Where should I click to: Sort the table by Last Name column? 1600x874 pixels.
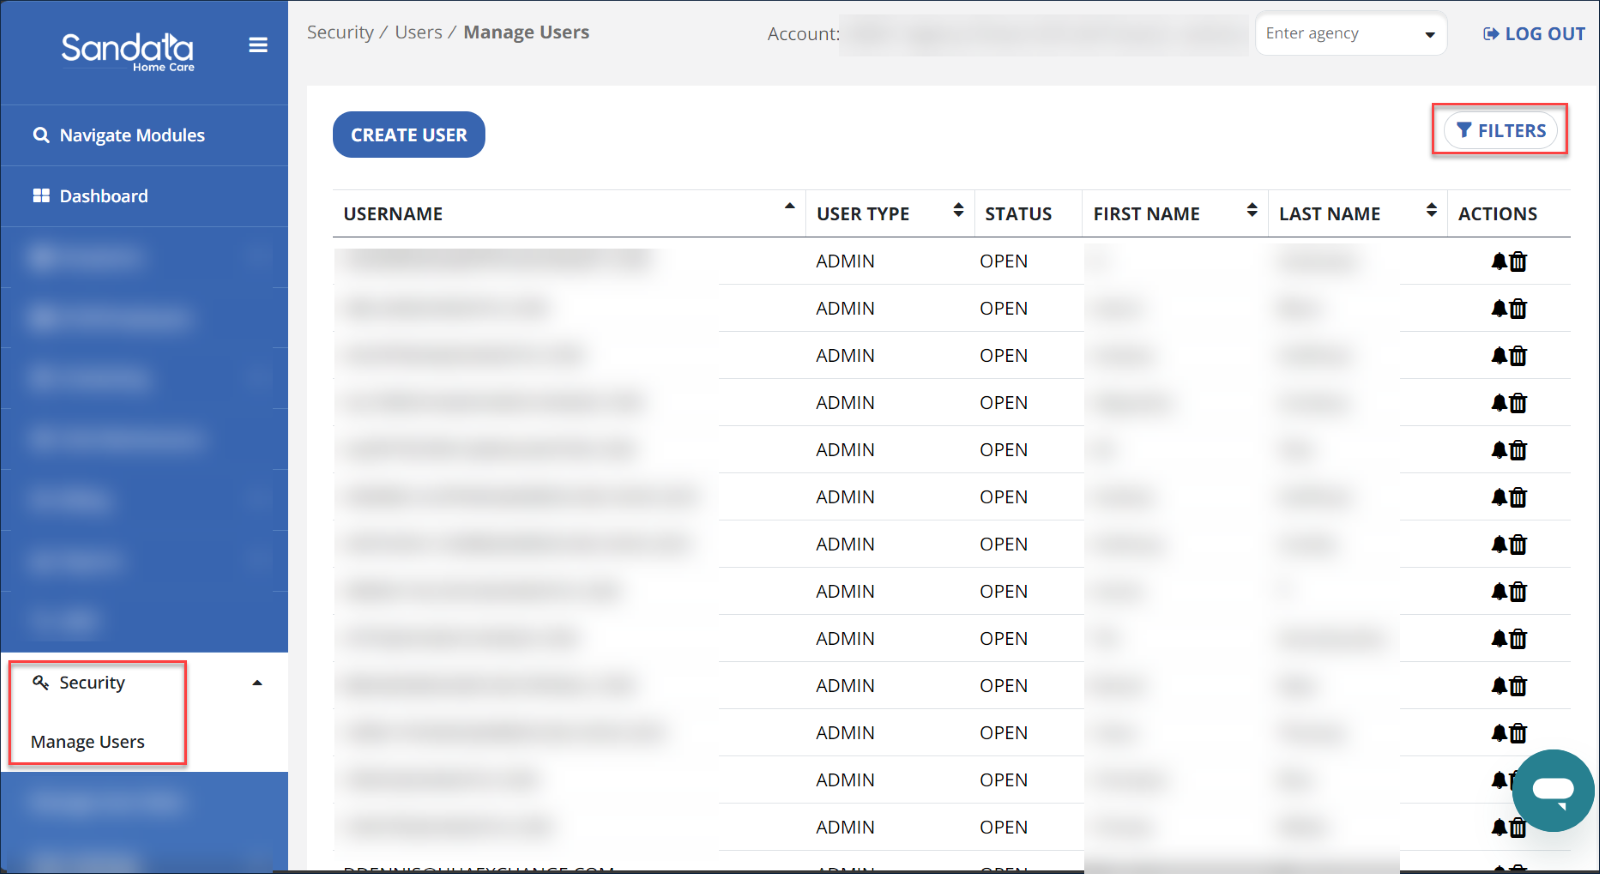tap(1431, 210)
